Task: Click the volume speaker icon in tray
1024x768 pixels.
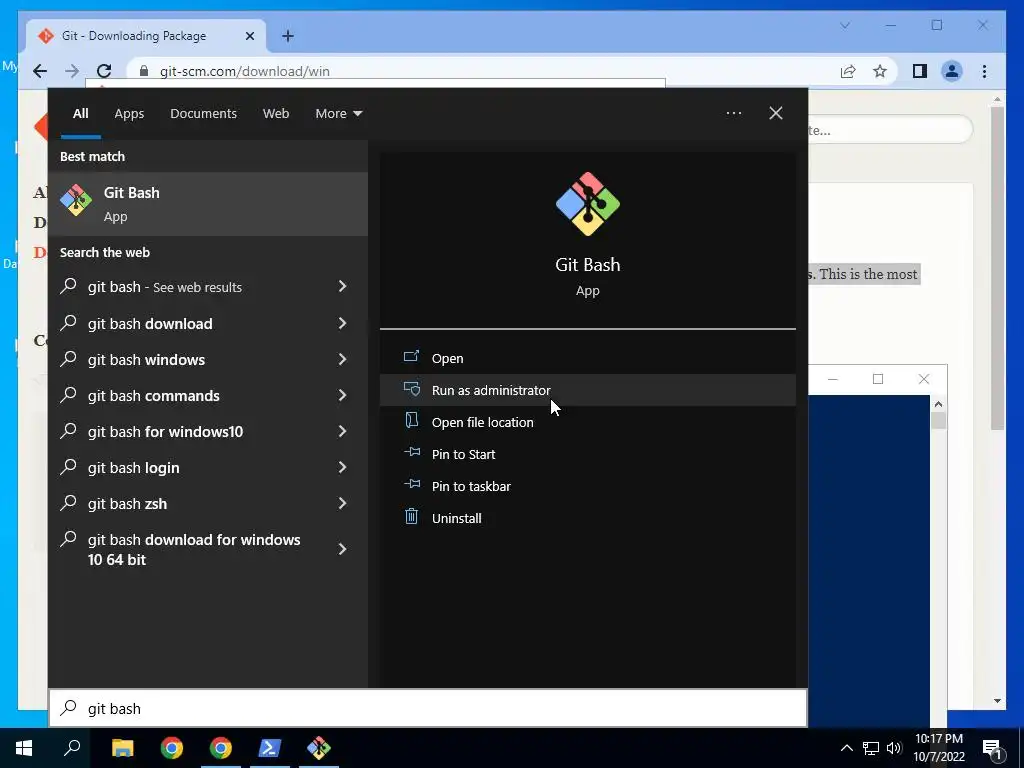Action: [x=894, y=748]
